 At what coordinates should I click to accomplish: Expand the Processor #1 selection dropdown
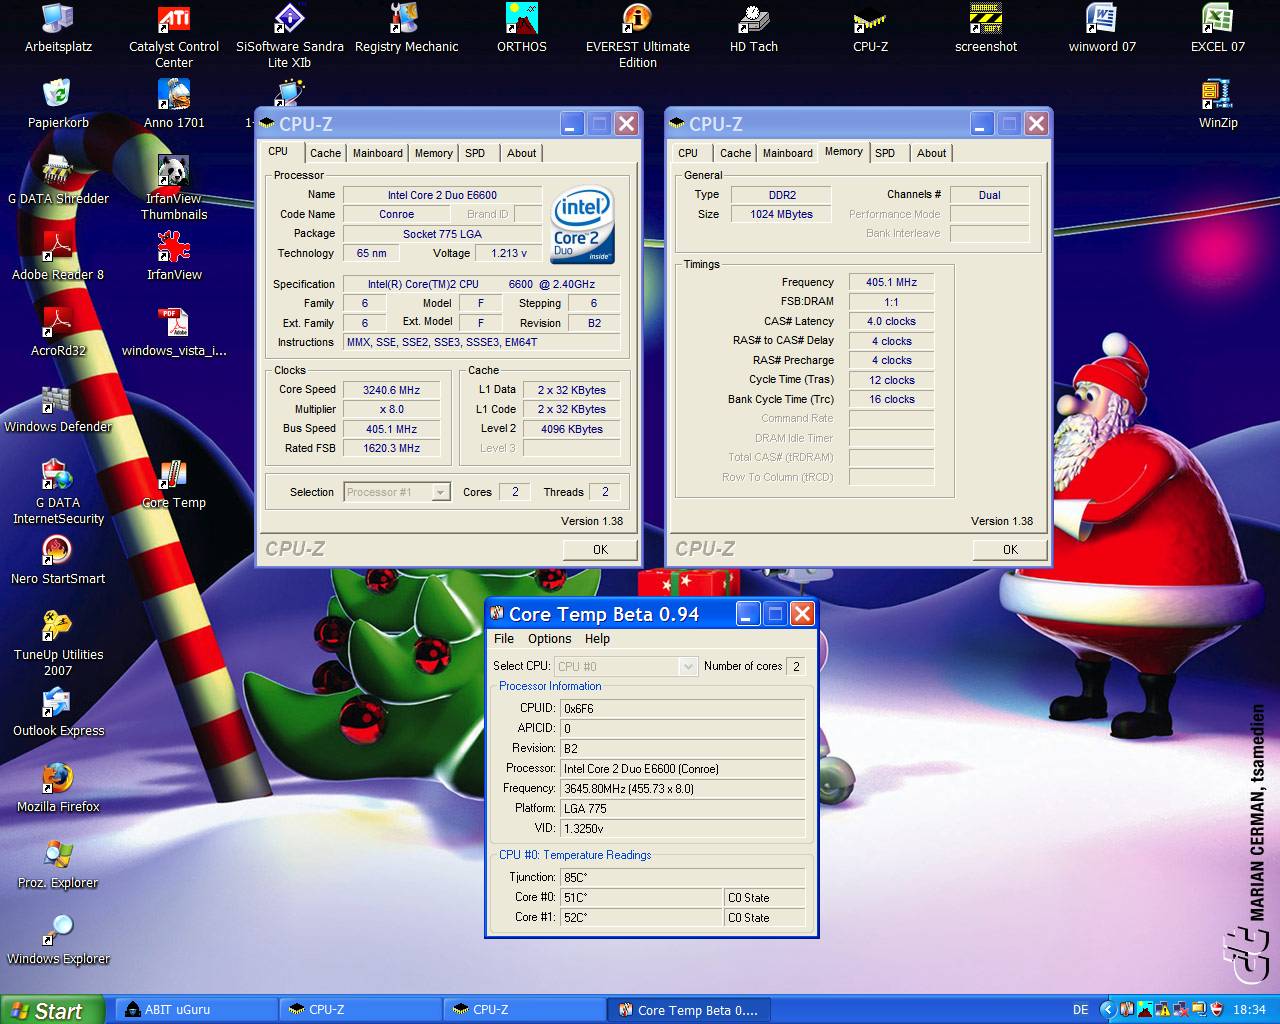(441, 492)
